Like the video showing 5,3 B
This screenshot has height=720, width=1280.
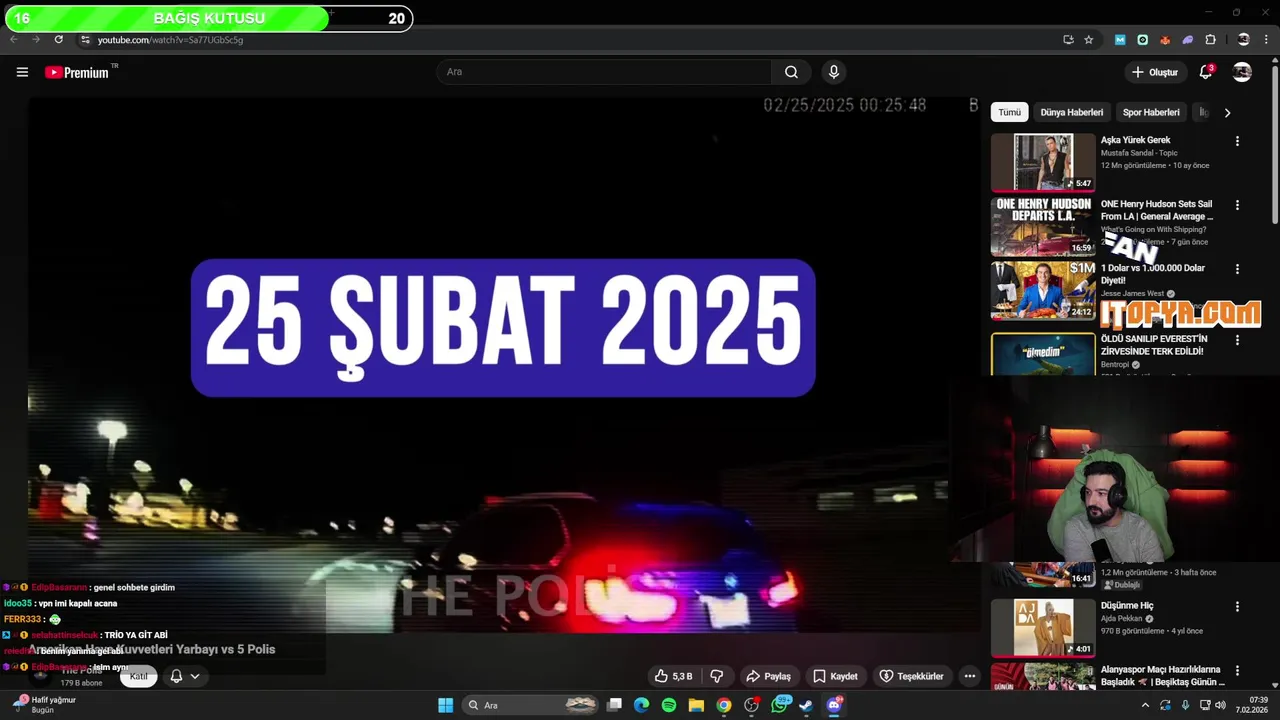pyautogui.click(x=673, y=676)
